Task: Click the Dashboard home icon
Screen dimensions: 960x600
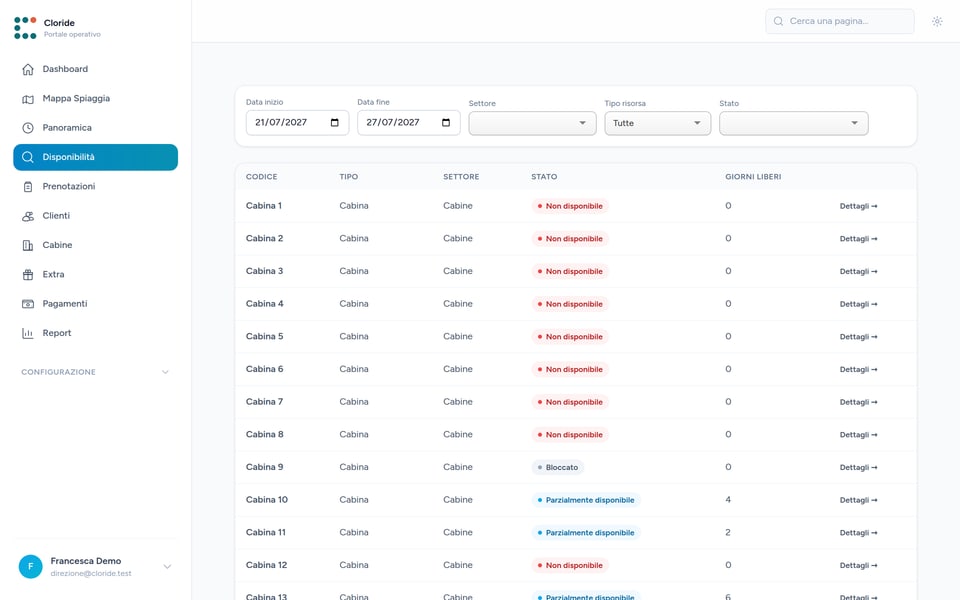Action: [x=28, y=69]
